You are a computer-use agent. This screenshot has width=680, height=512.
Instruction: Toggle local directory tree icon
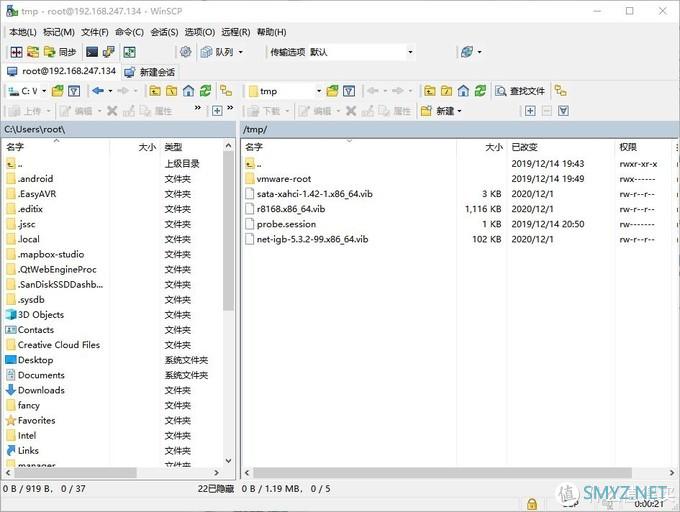coord(226,91)
